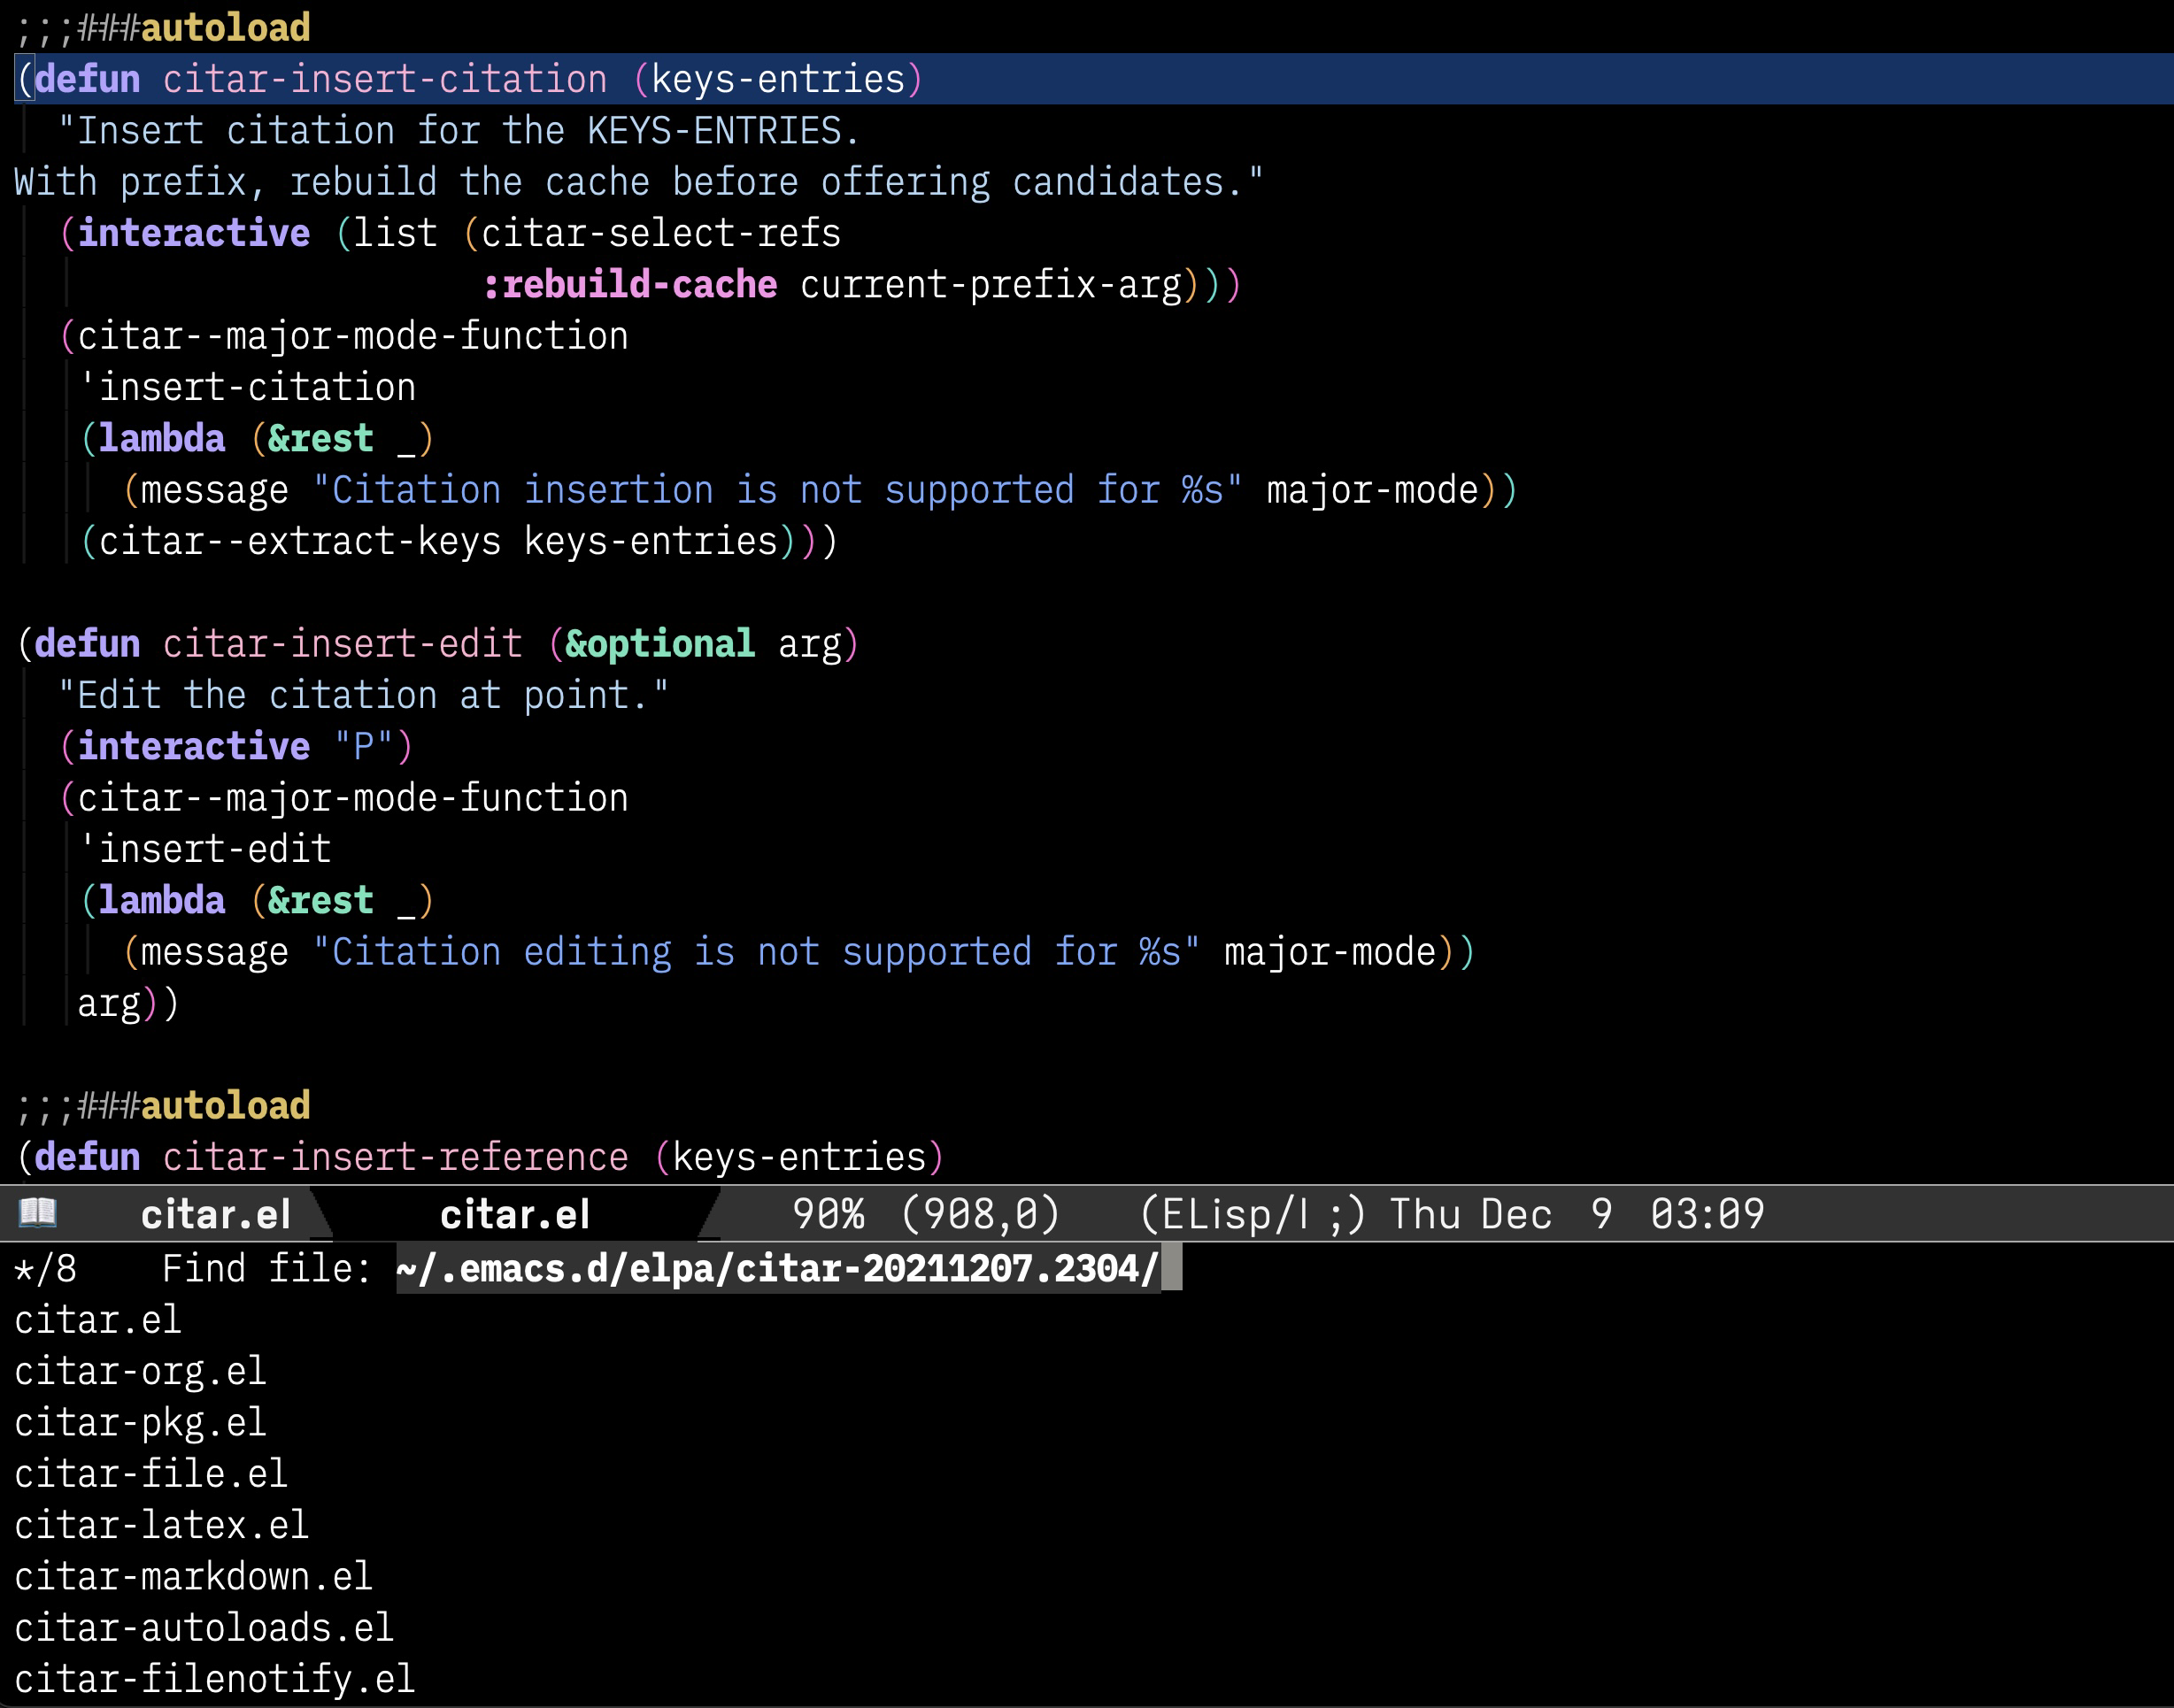Select citar-latex.el candidate

click(x=162, y=1525)
